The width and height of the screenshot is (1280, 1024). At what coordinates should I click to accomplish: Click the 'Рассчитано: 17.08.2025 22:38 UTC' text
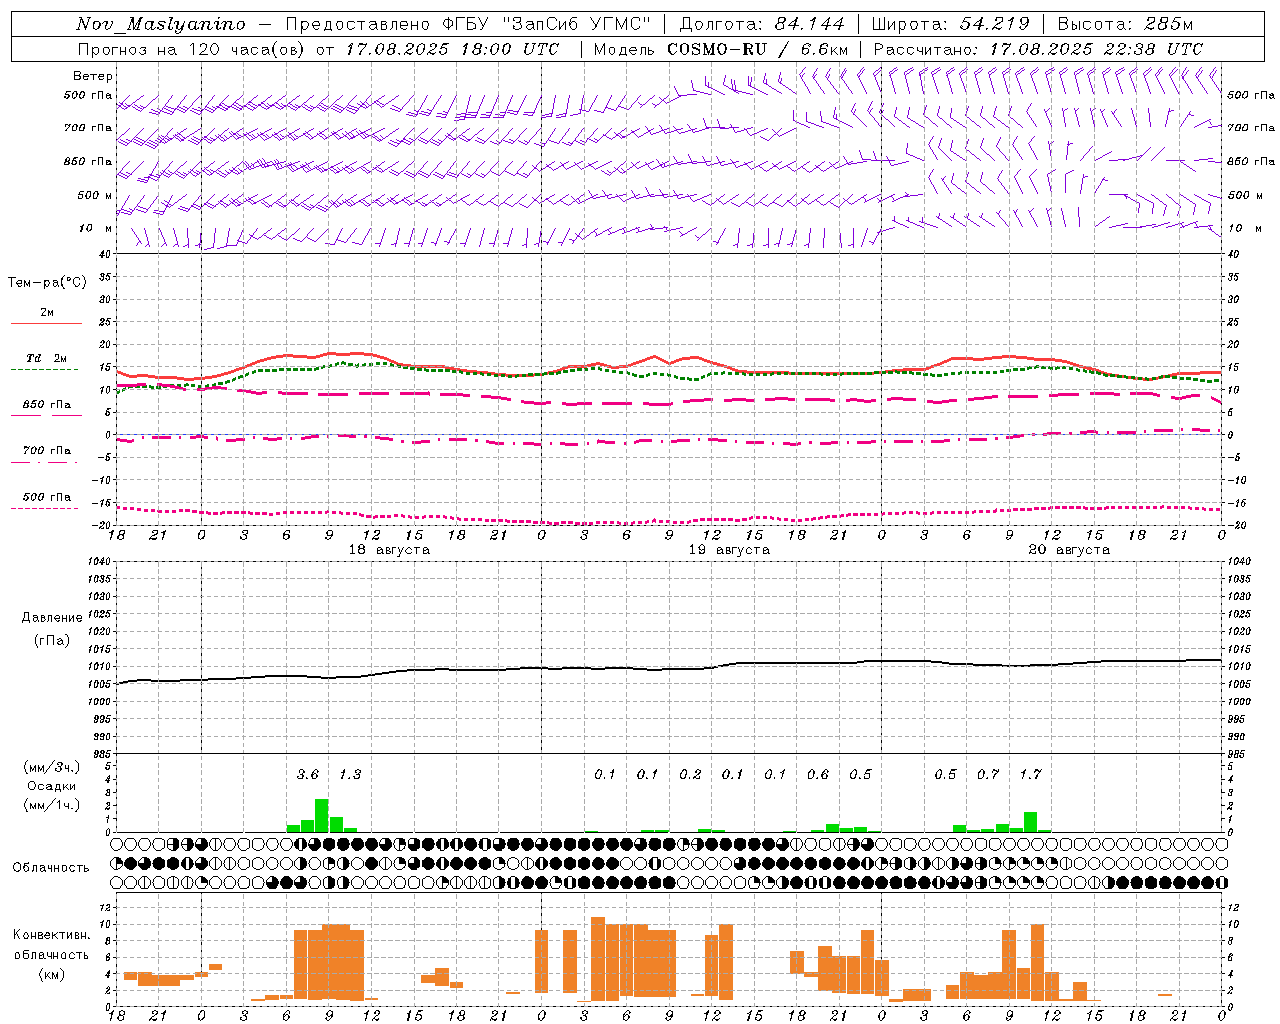tap(1038, 49)
